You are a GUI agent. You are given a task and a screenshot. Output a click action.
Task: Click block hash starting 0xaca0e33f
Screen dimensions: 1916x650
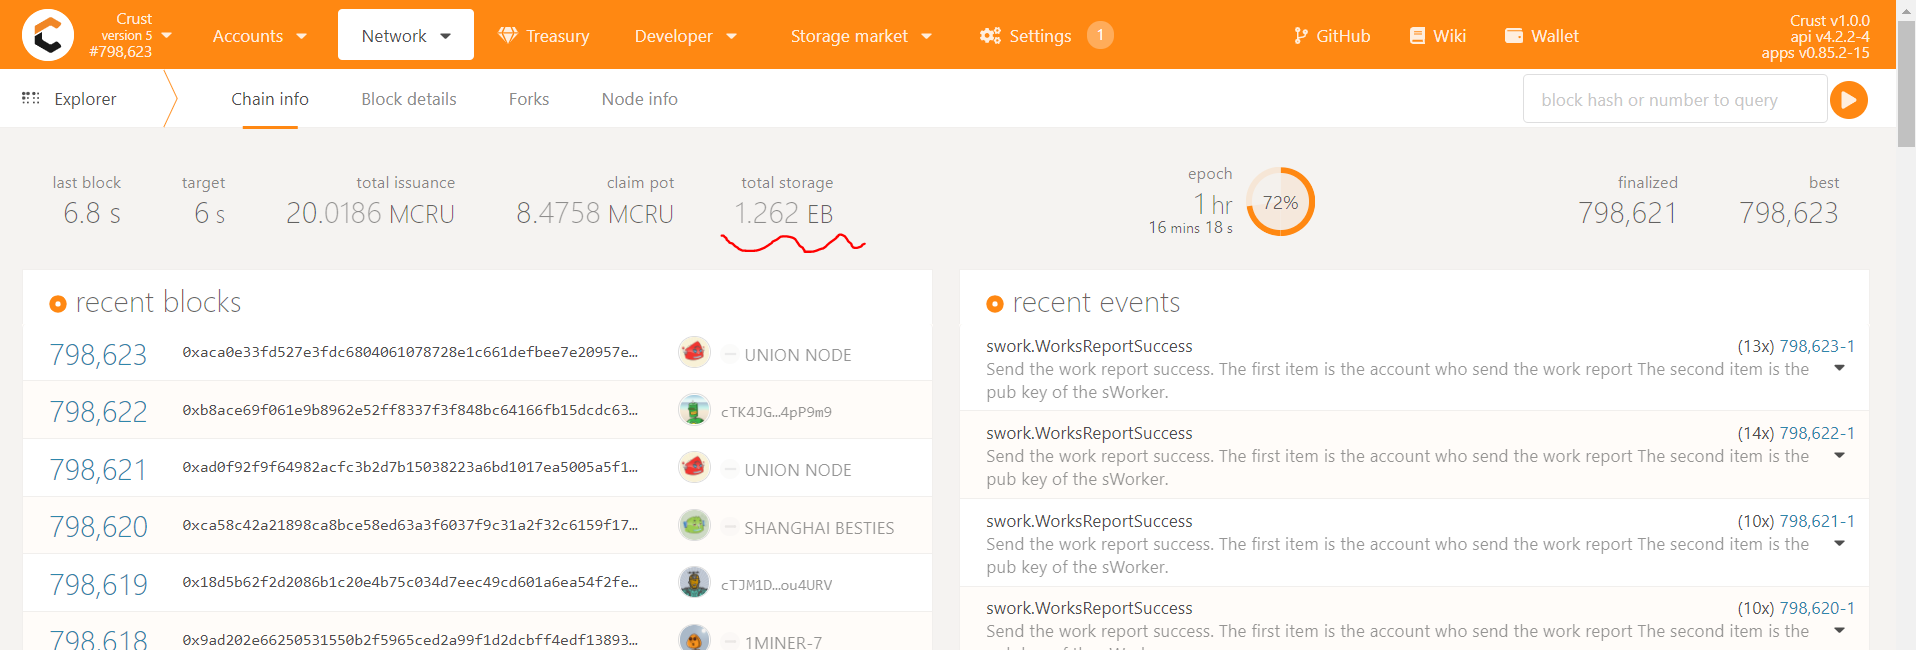pyautogui.click(x=410, y=352)
